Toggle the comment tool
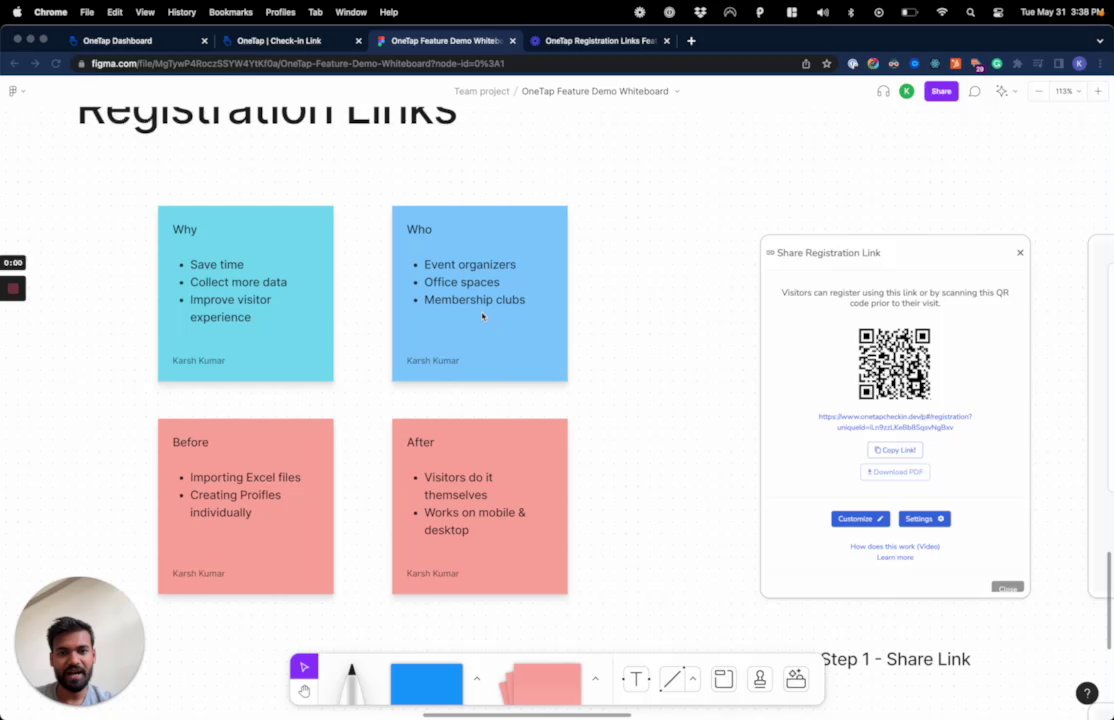 point(974,91)
